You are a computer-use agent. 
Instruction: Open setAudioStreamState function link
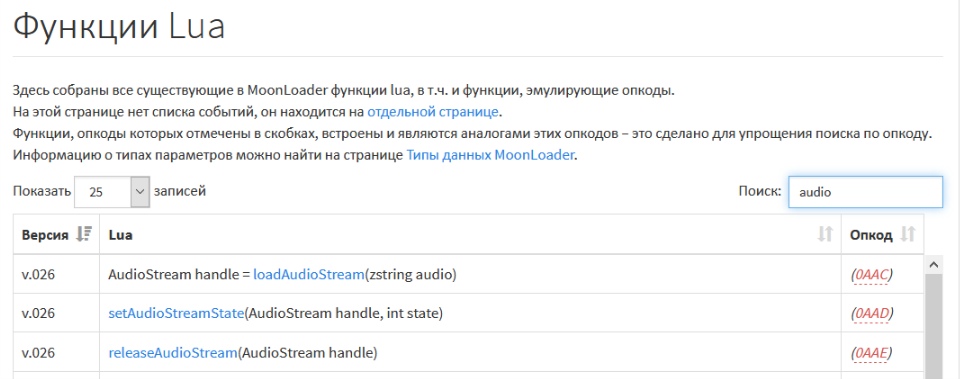point(176,313)
